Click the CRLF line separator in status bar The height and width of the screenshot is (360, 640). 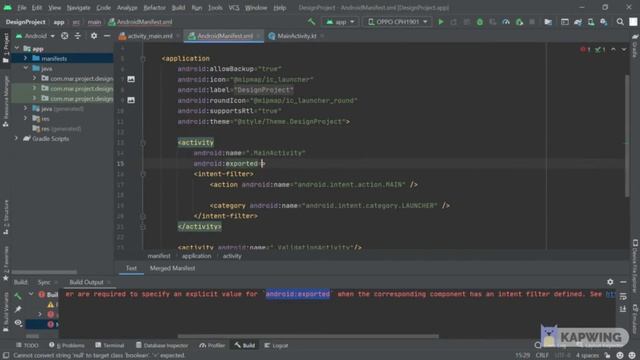542,355
